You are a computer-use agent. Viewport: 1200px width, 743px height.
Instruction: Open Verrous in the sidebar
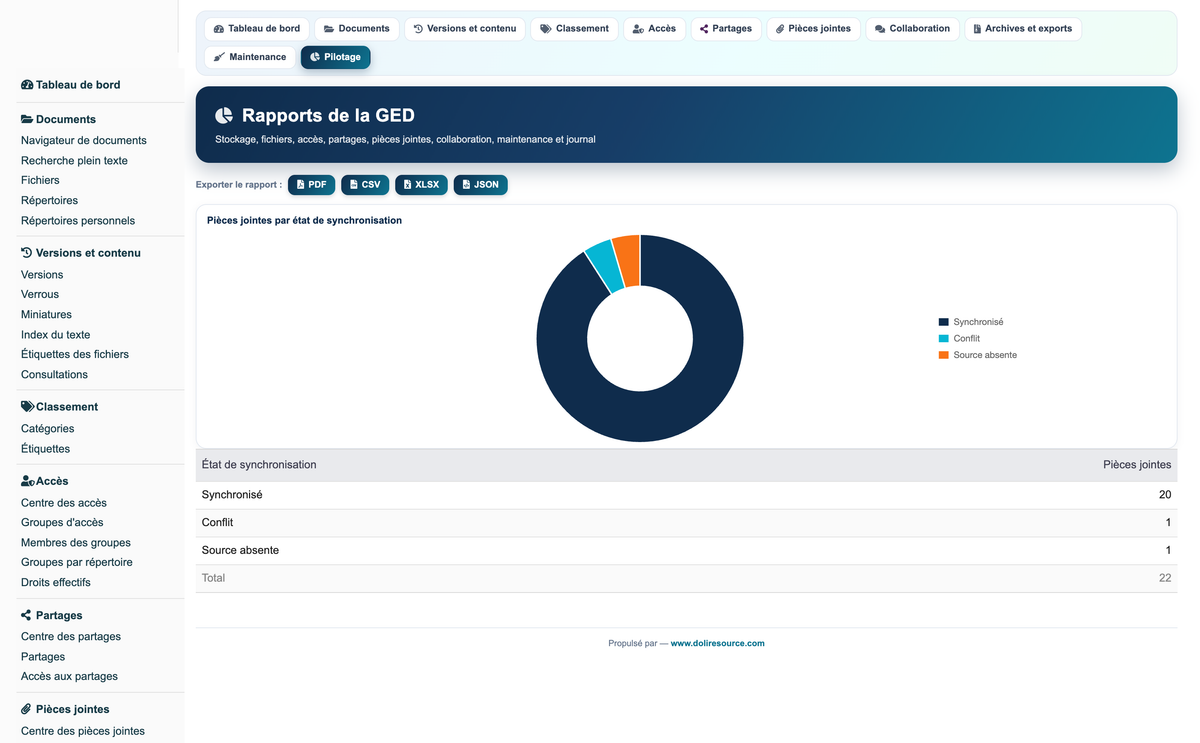click(x=40, y=295)
